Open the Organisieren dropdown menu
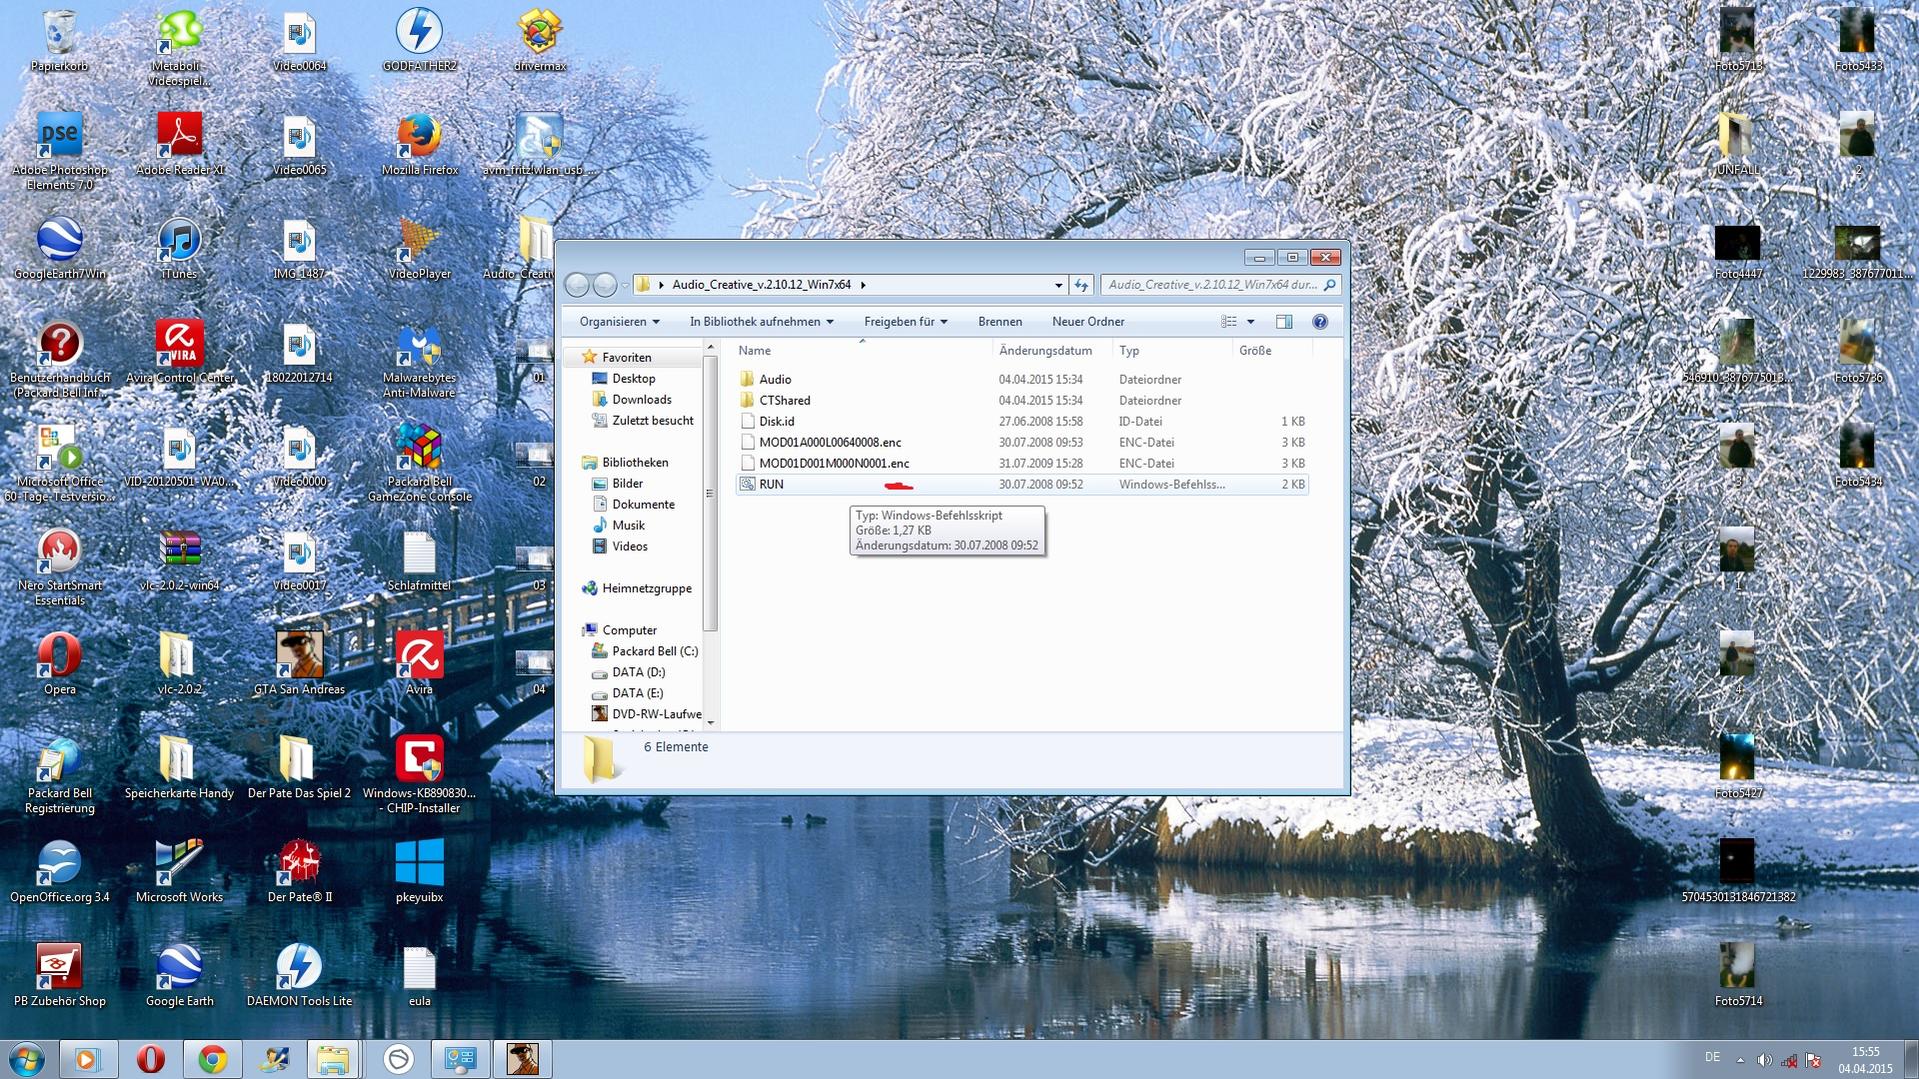Screen dimensions: 1919x1079 (619, 322)
